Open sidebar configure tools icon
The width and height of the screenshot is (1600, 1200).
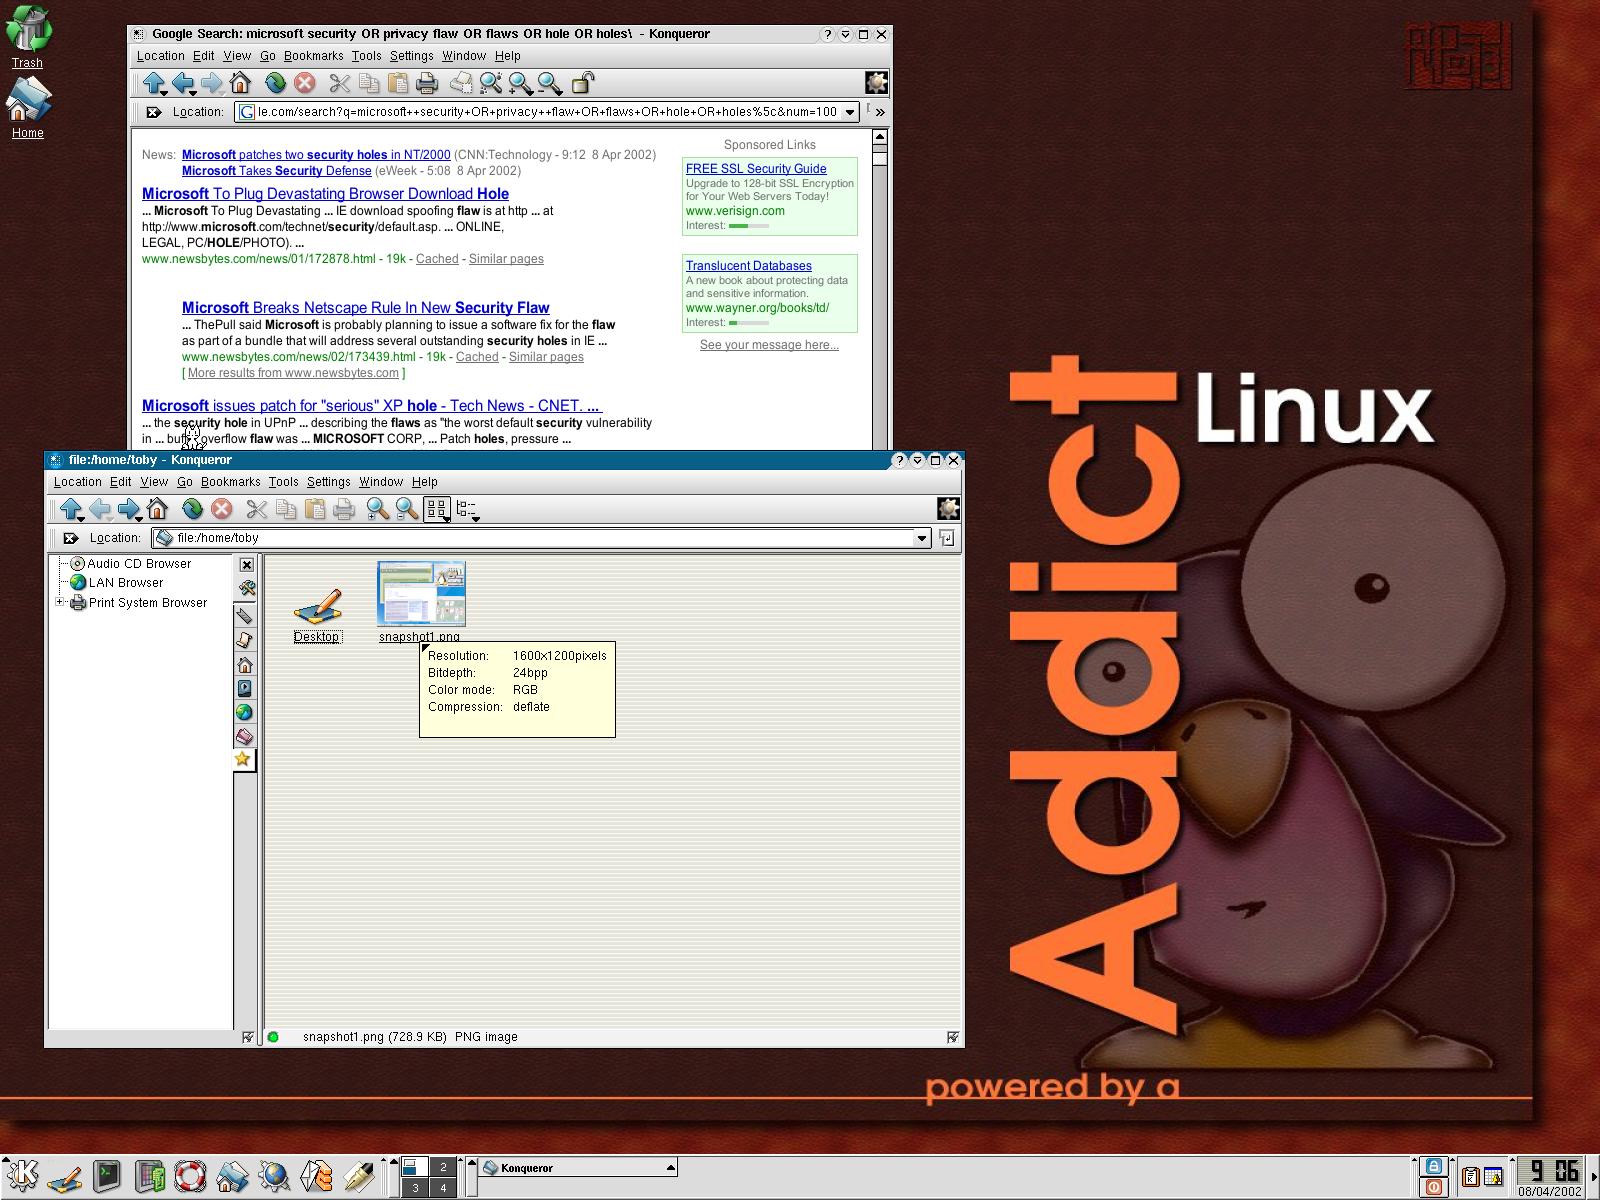[246, 588]
